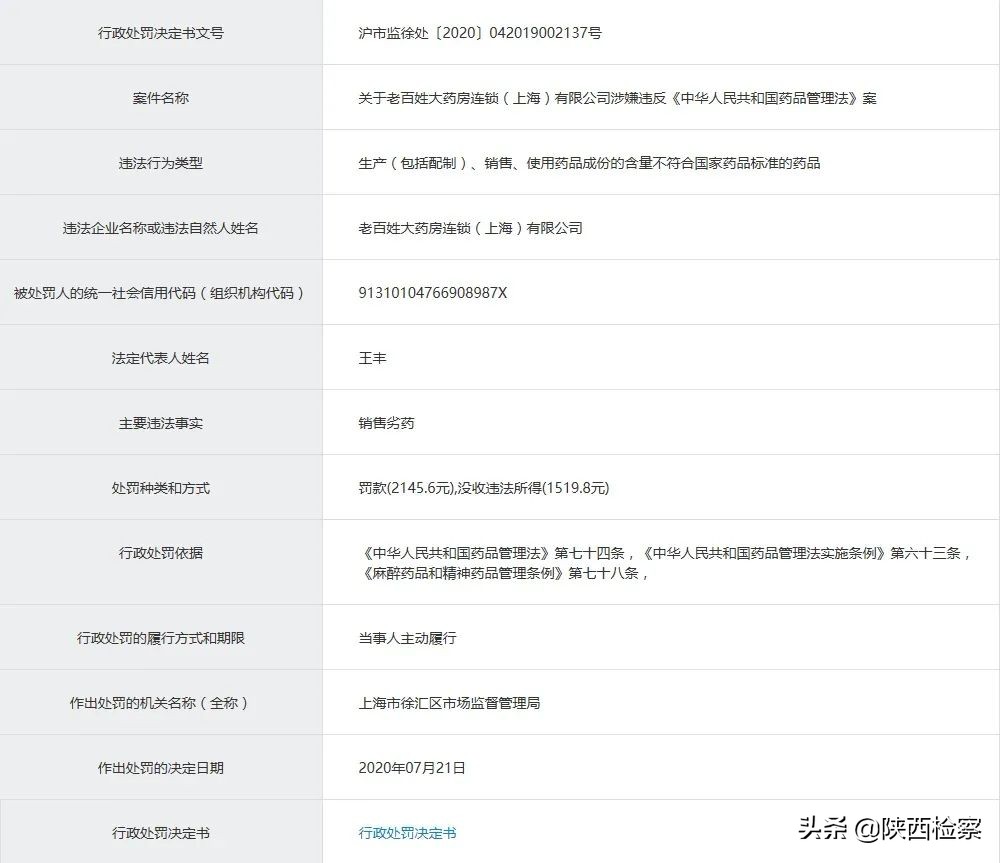This screenshot has width=1004, height=863.
Task: Select the compliance method 当事人主动履行
Action: click(x=405, y=637)
